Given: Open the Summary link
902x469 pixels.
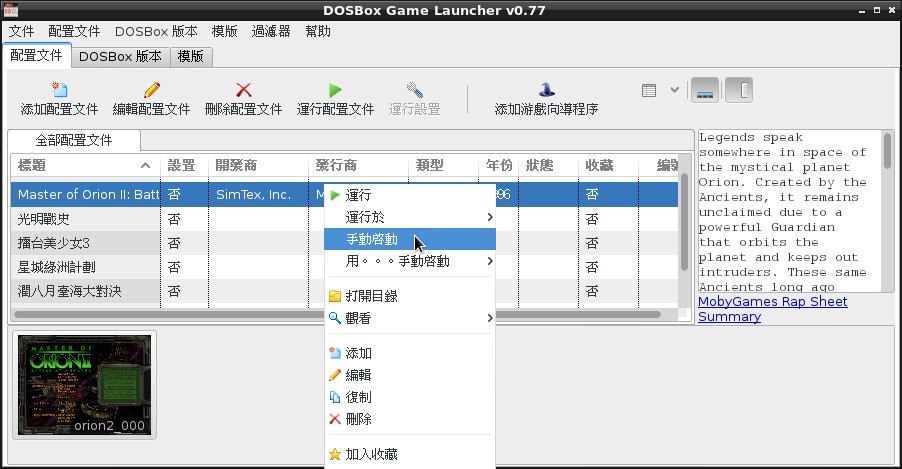Looking at the screenshot, I should pos(729,317).
